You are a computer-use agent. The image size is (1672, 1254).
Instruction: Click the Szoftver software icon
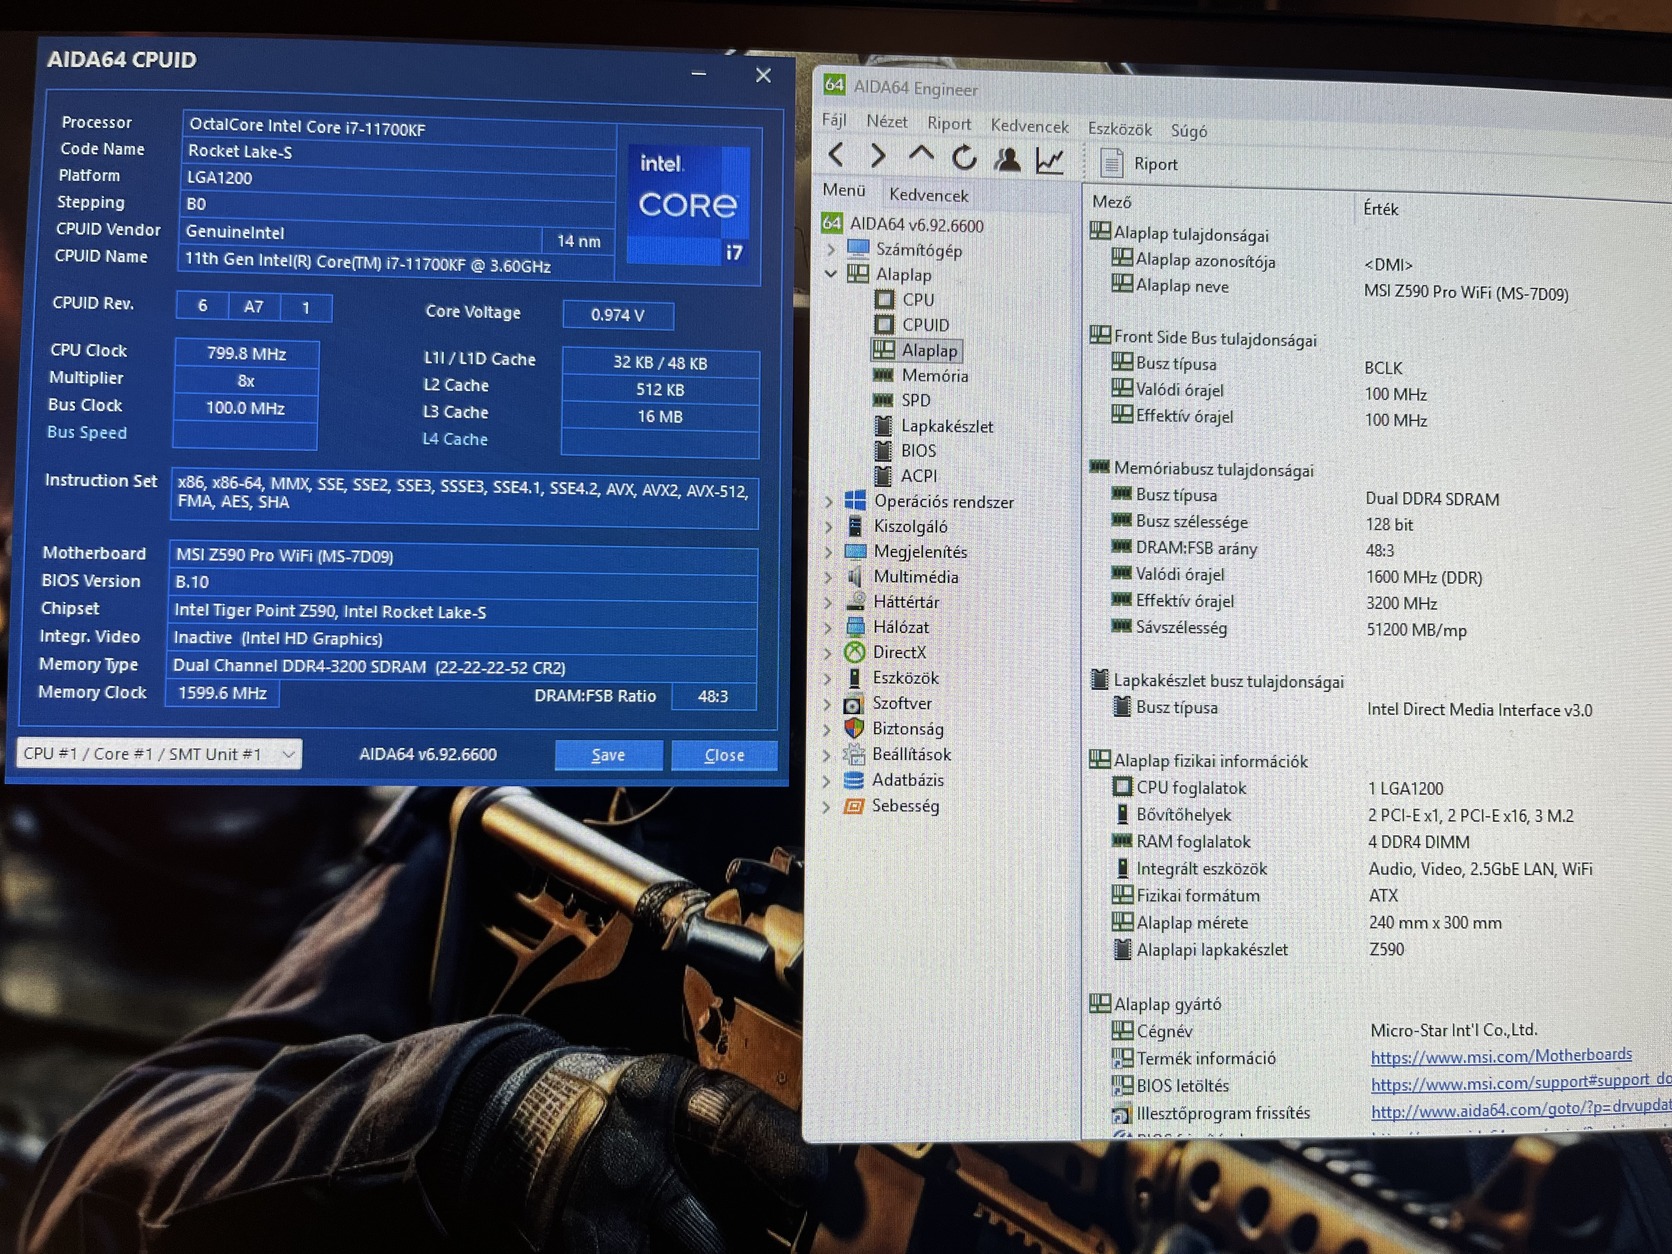[854, 703]
